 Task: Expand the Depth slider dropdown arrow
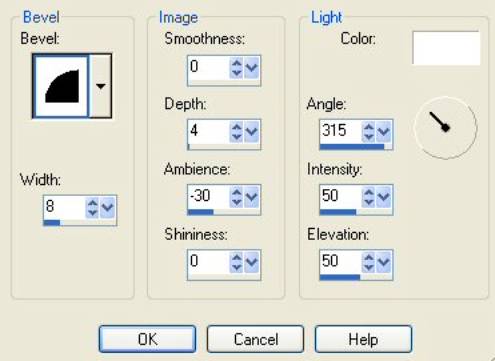[x=252, y=132]
